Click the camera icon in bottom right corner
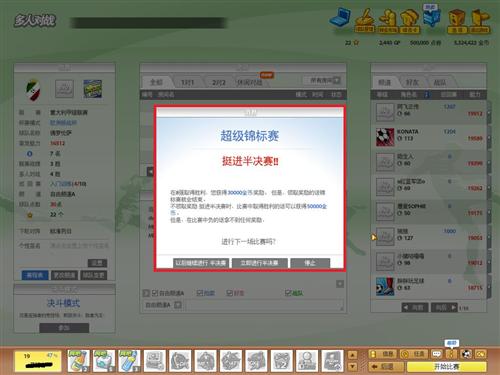The width and height of the screenshot is (500, 375). 480,354
